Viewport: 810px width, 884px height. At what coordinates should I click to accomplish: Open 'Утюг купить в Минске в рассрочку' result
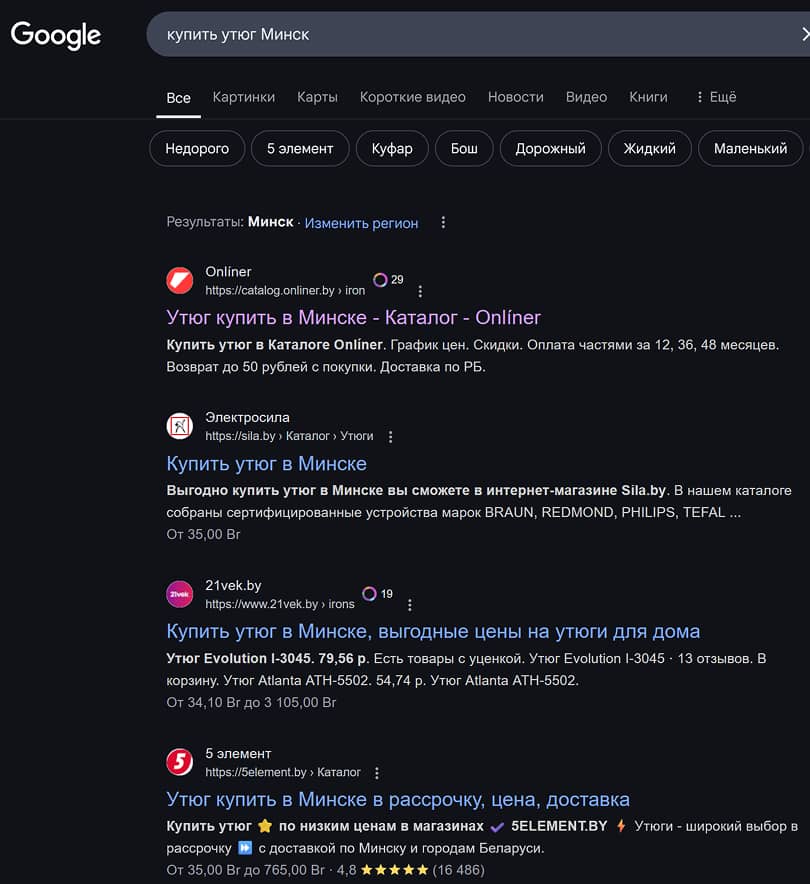[x=398, y=799]
